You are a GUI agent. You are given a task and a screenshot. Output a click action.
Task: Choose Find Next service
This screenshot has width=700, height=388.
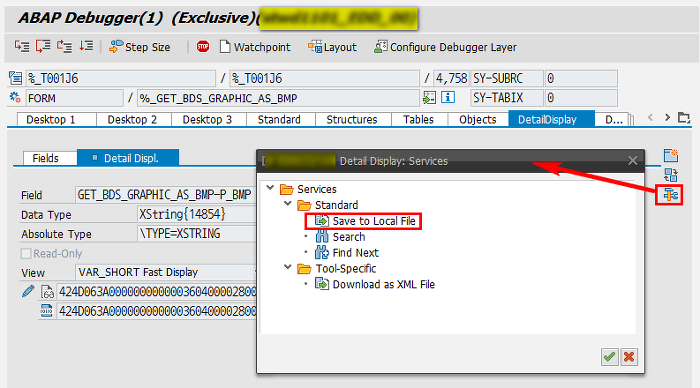tap(347, 253)
